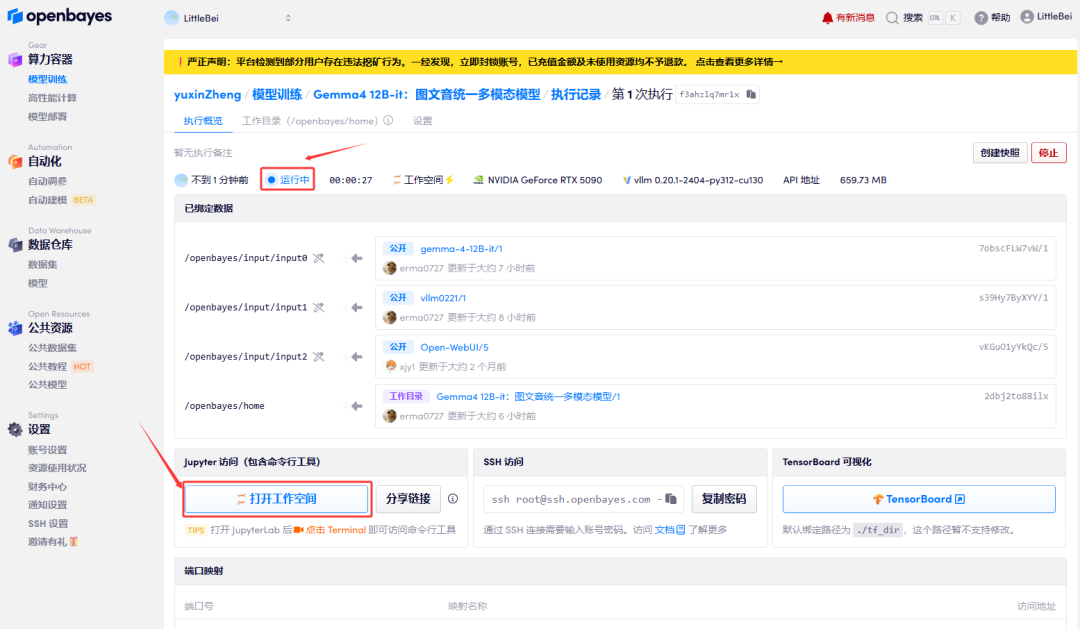The height and width of the screenshot is (629, 1080).
Task: Click the NVIDIA GPU icon
Action: point(478,180)
